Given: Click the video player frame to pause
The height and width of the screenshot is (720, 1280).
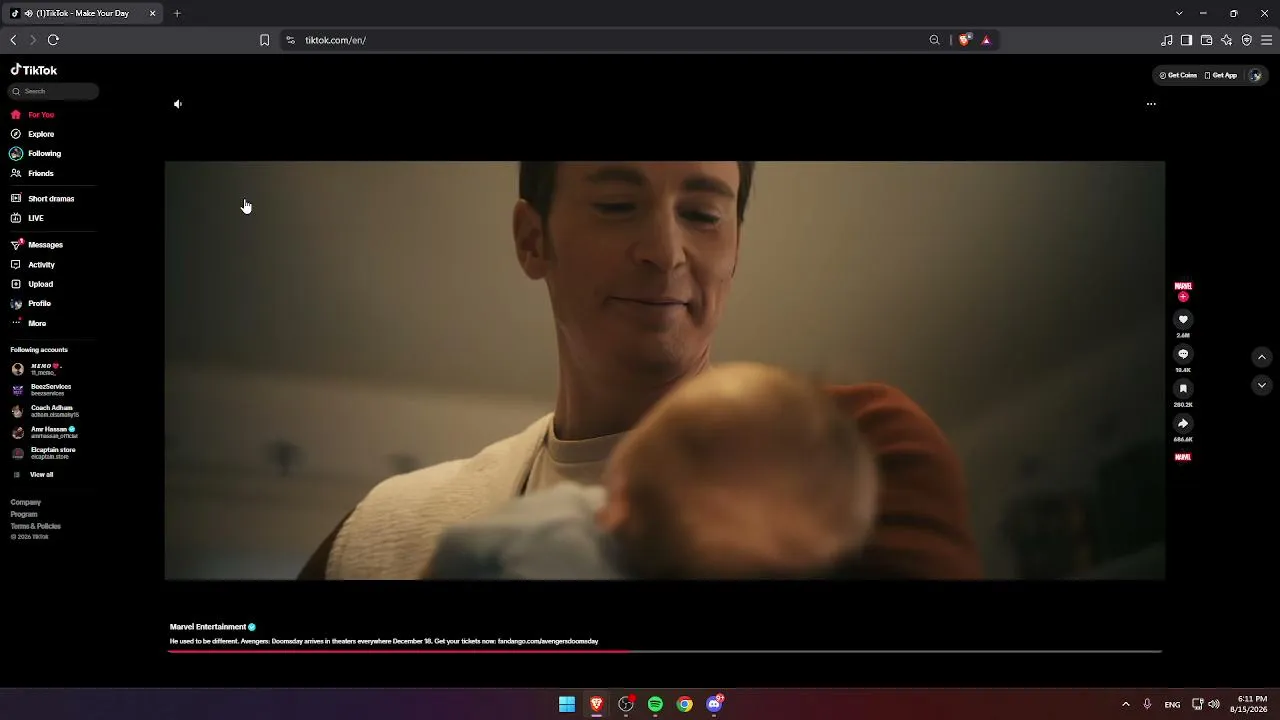Looking at the screenshot, I should (x=665, y=370).
